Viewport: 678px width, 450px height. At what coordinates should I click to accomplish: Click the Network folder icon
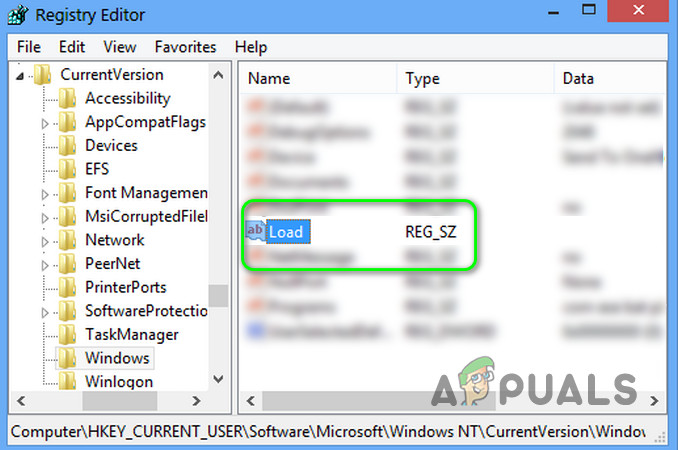click(x=67, y=240)
